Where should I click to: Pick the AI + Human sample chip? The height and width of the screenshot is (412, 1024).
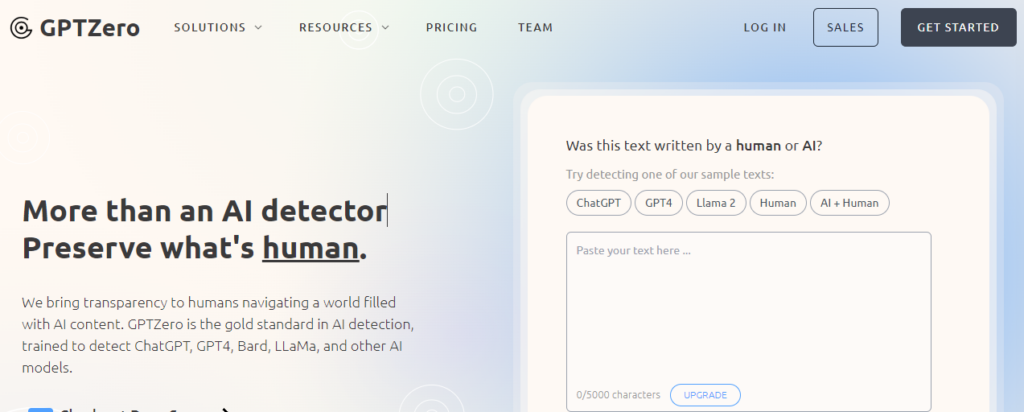(x=850, y=203)
